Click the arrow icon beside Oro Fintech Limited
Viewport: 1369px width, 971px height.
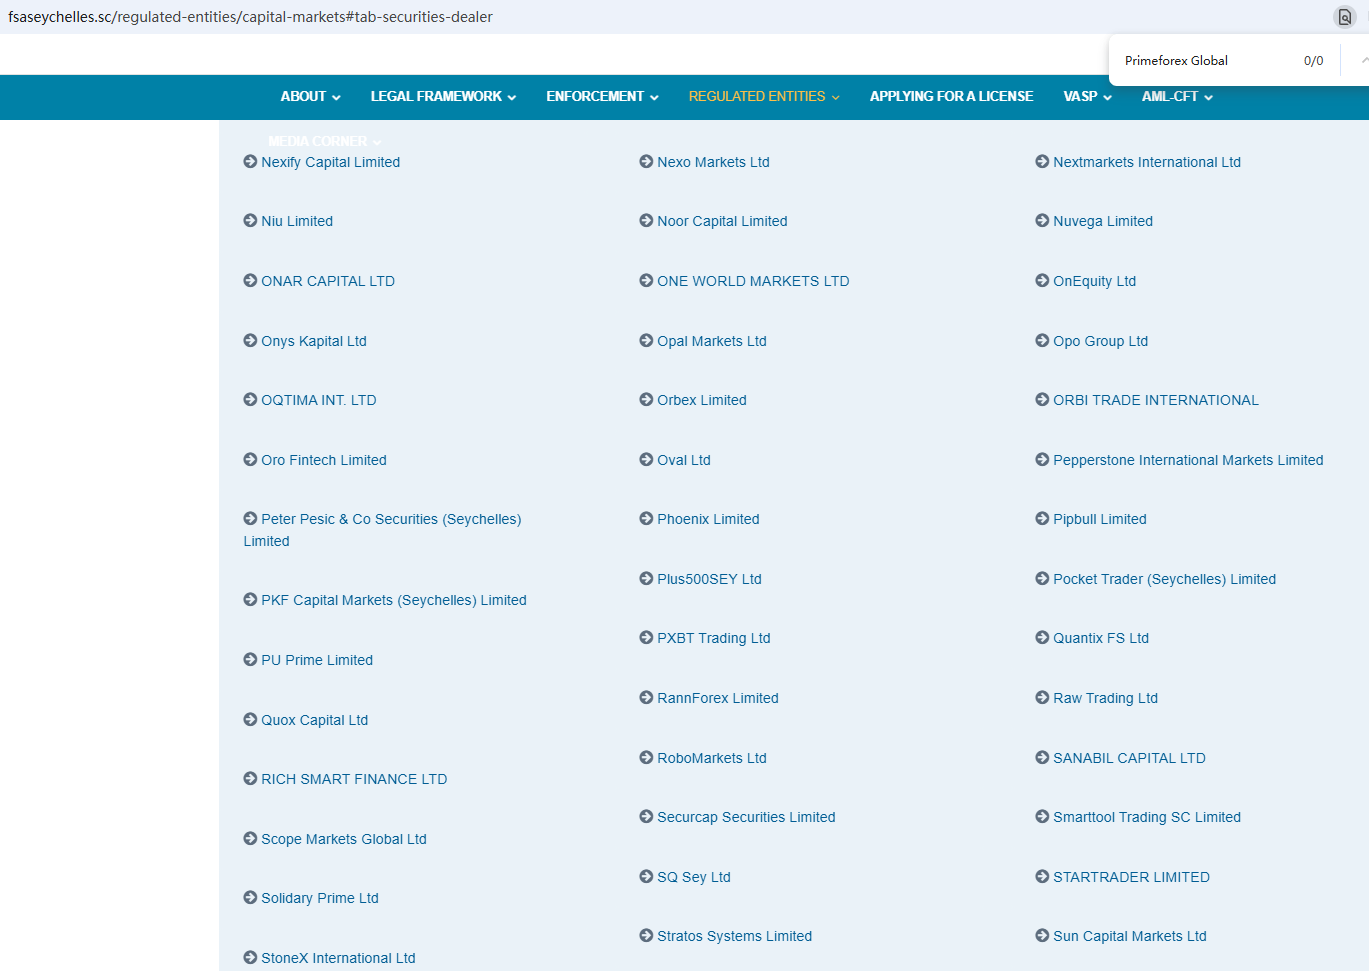click(x=250, y=459)
